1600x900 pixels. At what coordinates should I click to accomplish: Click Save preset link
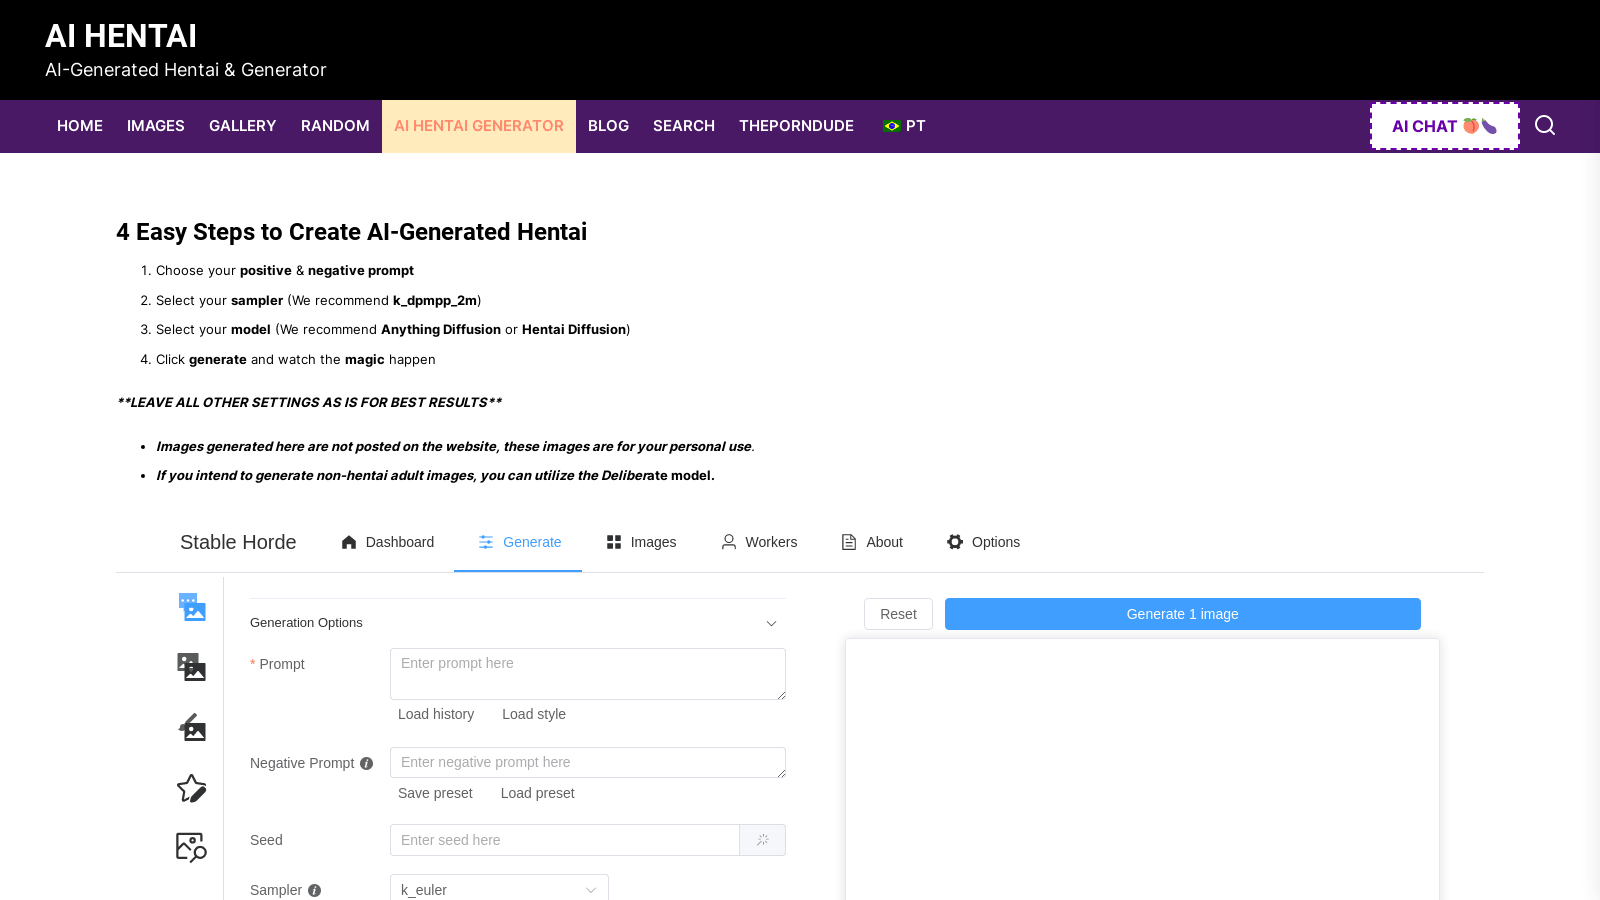(435, 793)
